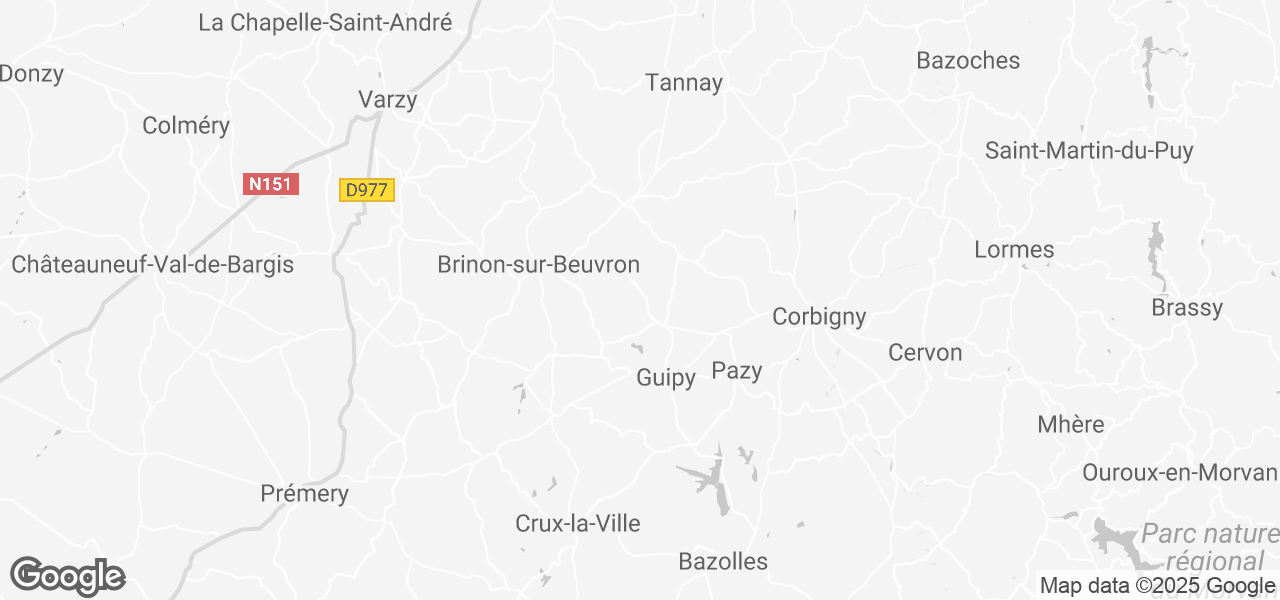Select the Tannay place label
The width and height of the screenshot is (1280, 600).
coord(684,83)
